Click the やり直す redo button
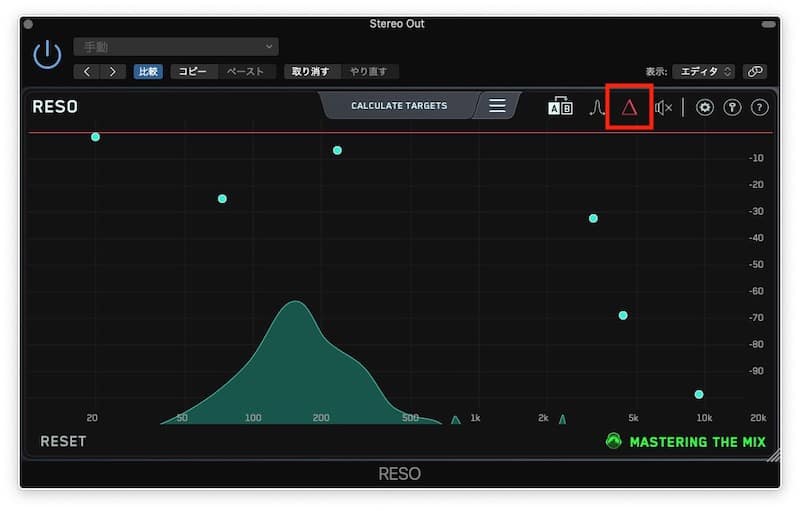The width and height of the screenshot is (800, 511). coord(369,71)
